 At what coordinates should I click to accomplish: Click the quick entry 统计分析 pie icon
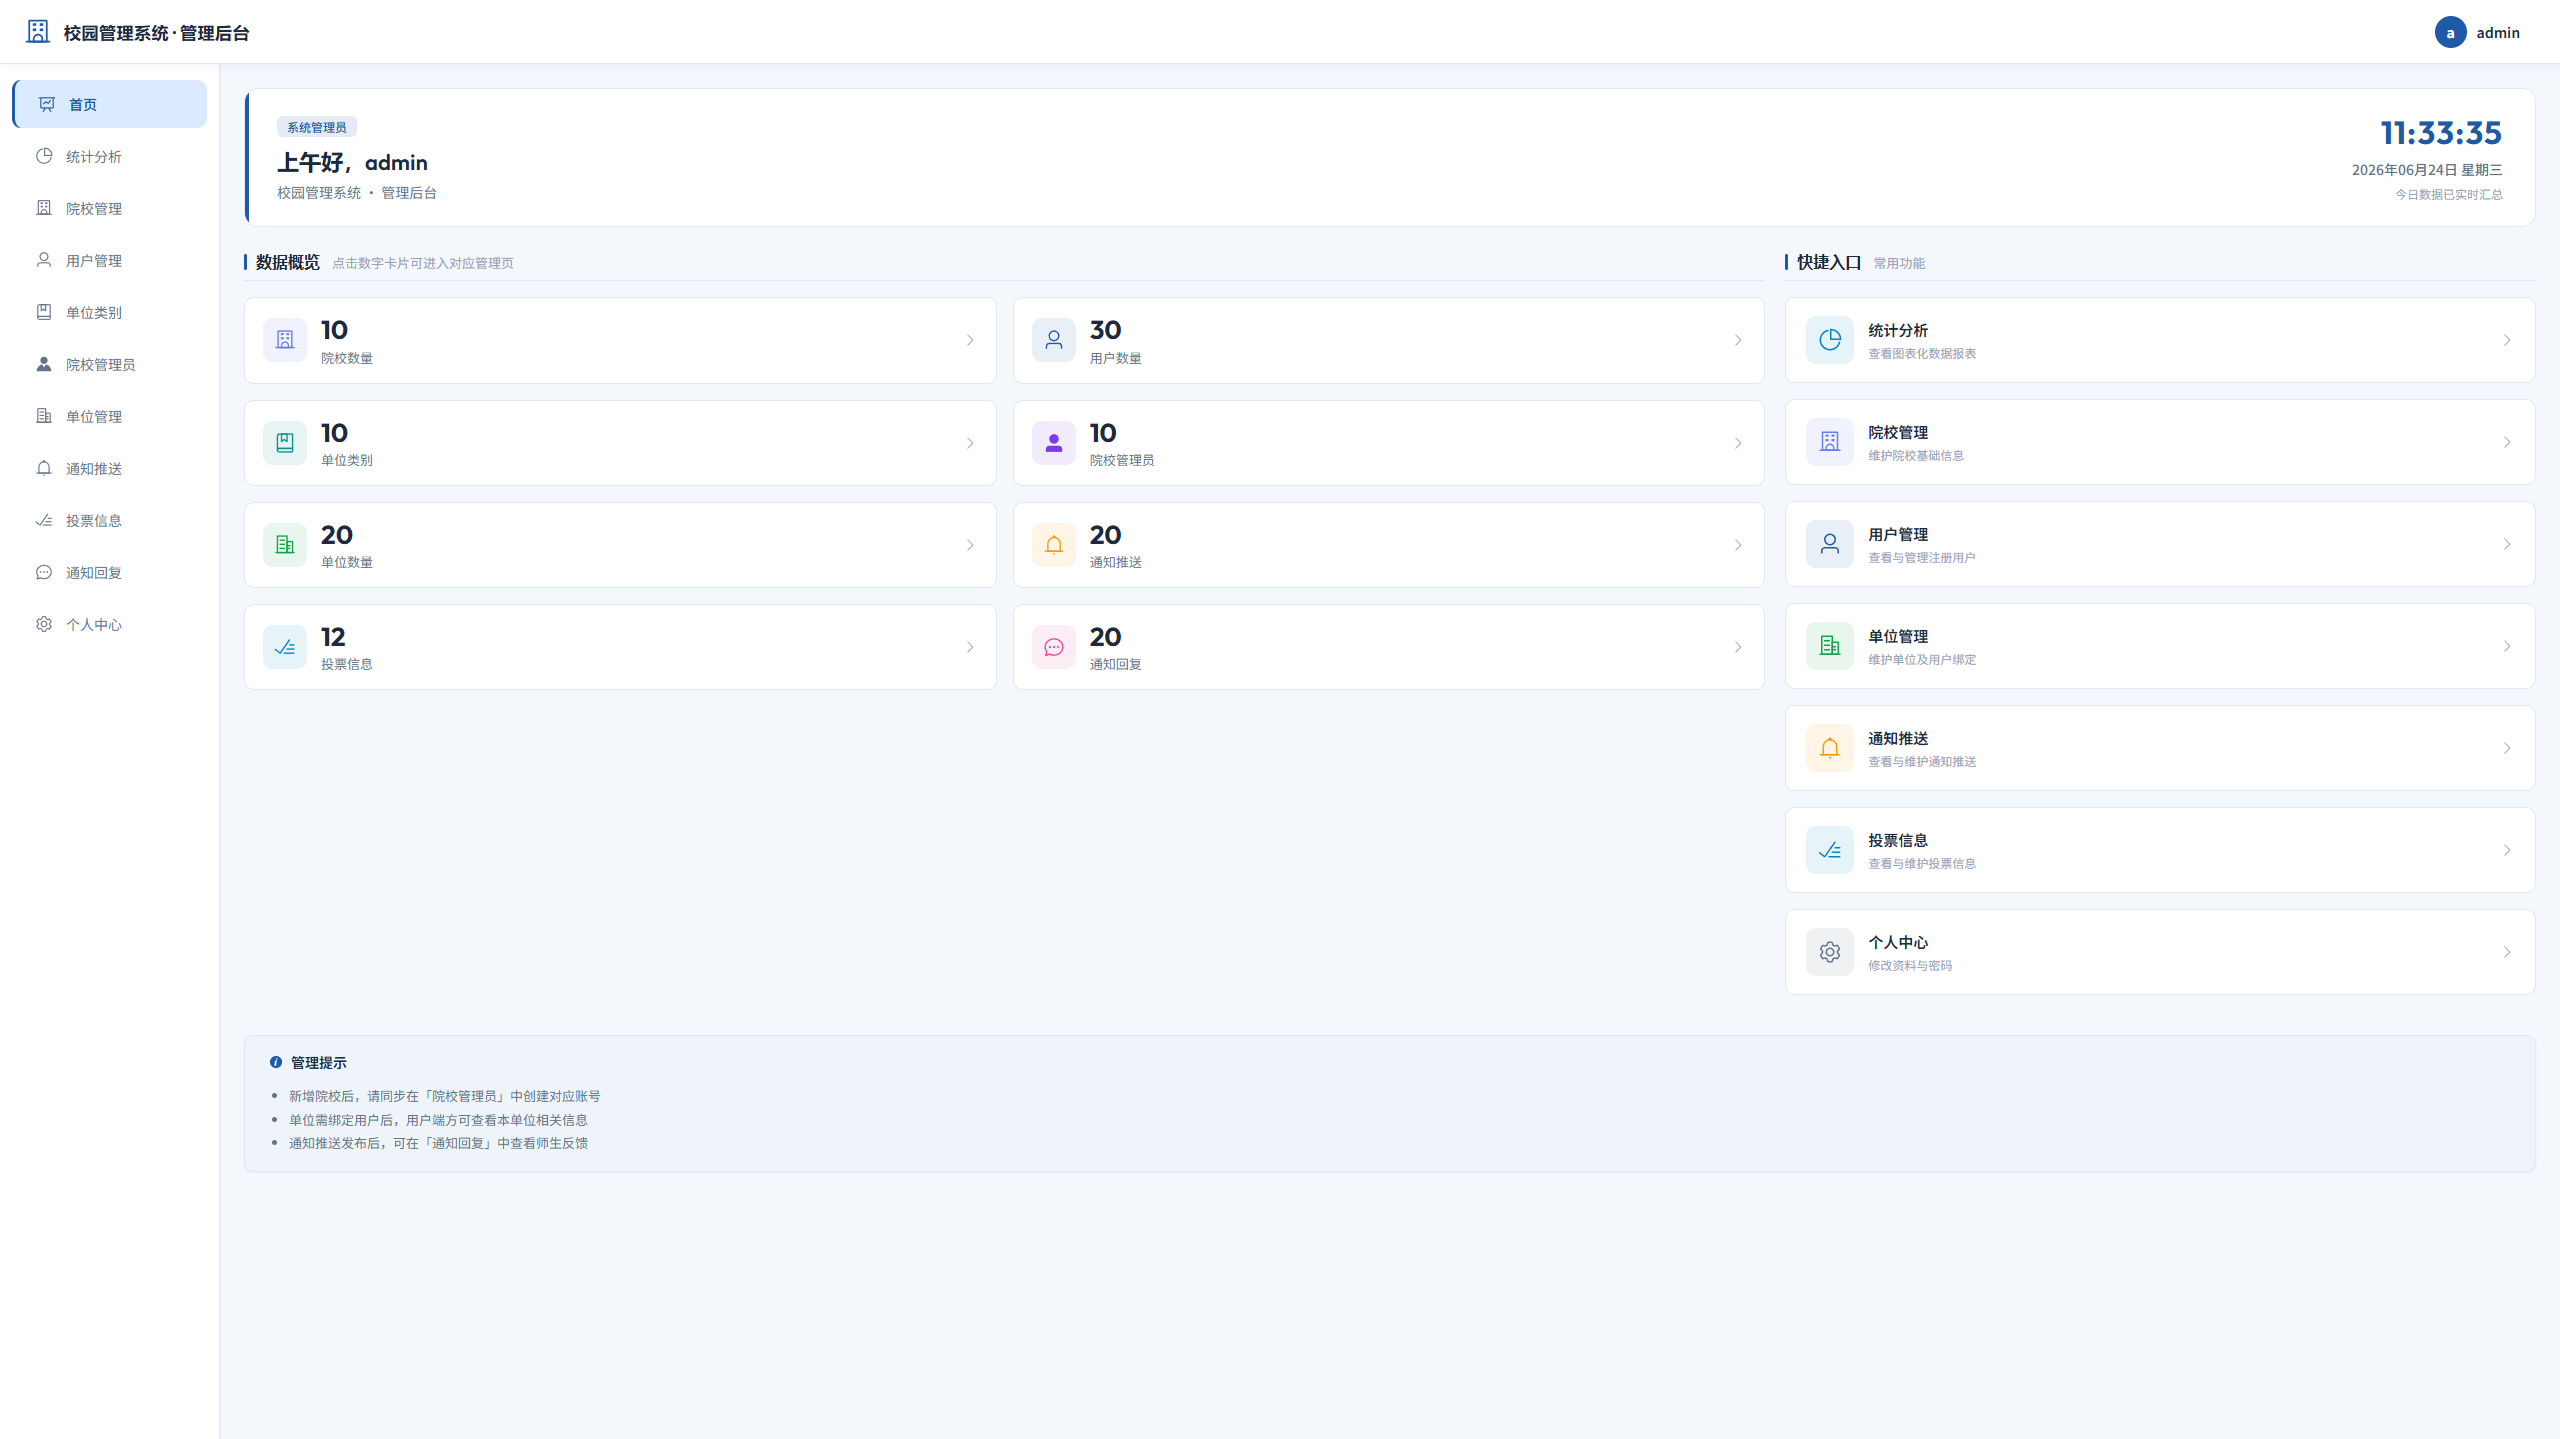click(x=1830, y=340)
